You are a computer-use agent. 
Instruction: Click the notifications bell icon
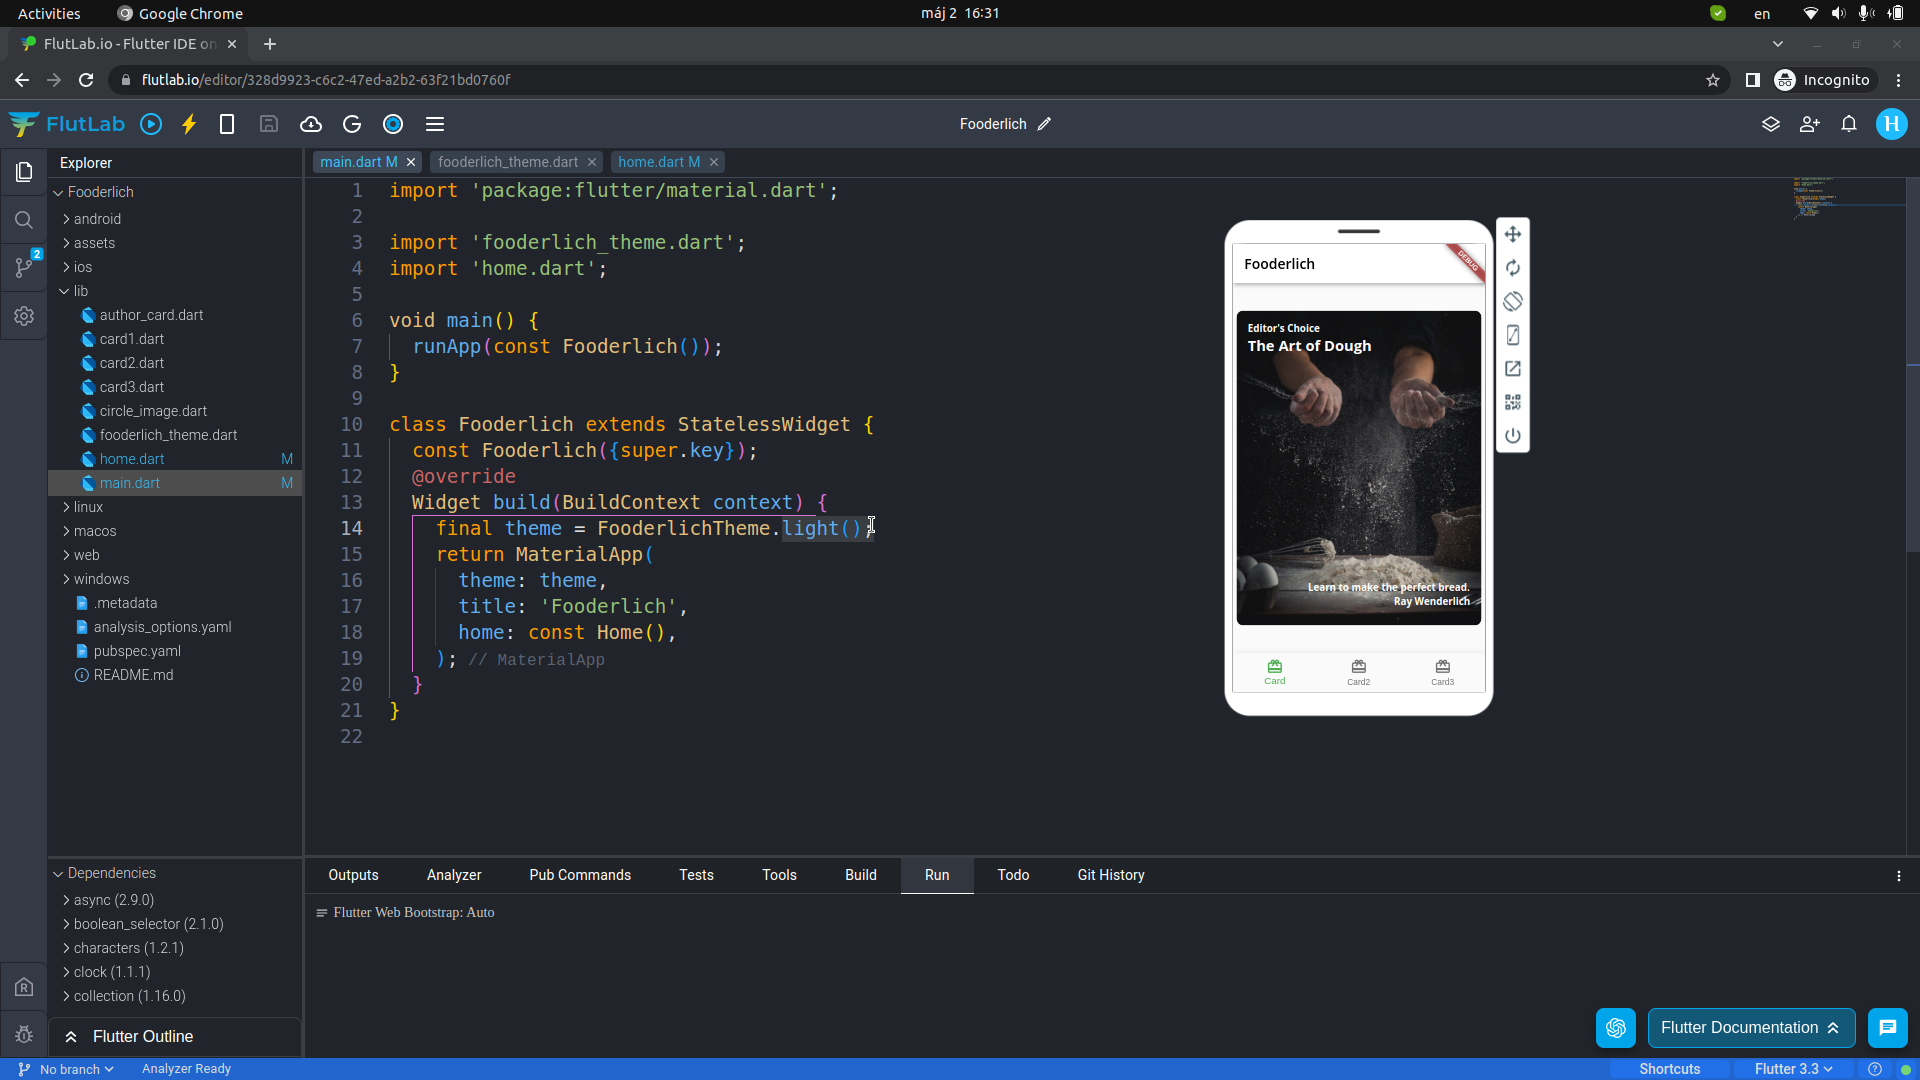tap(1848, 124)
